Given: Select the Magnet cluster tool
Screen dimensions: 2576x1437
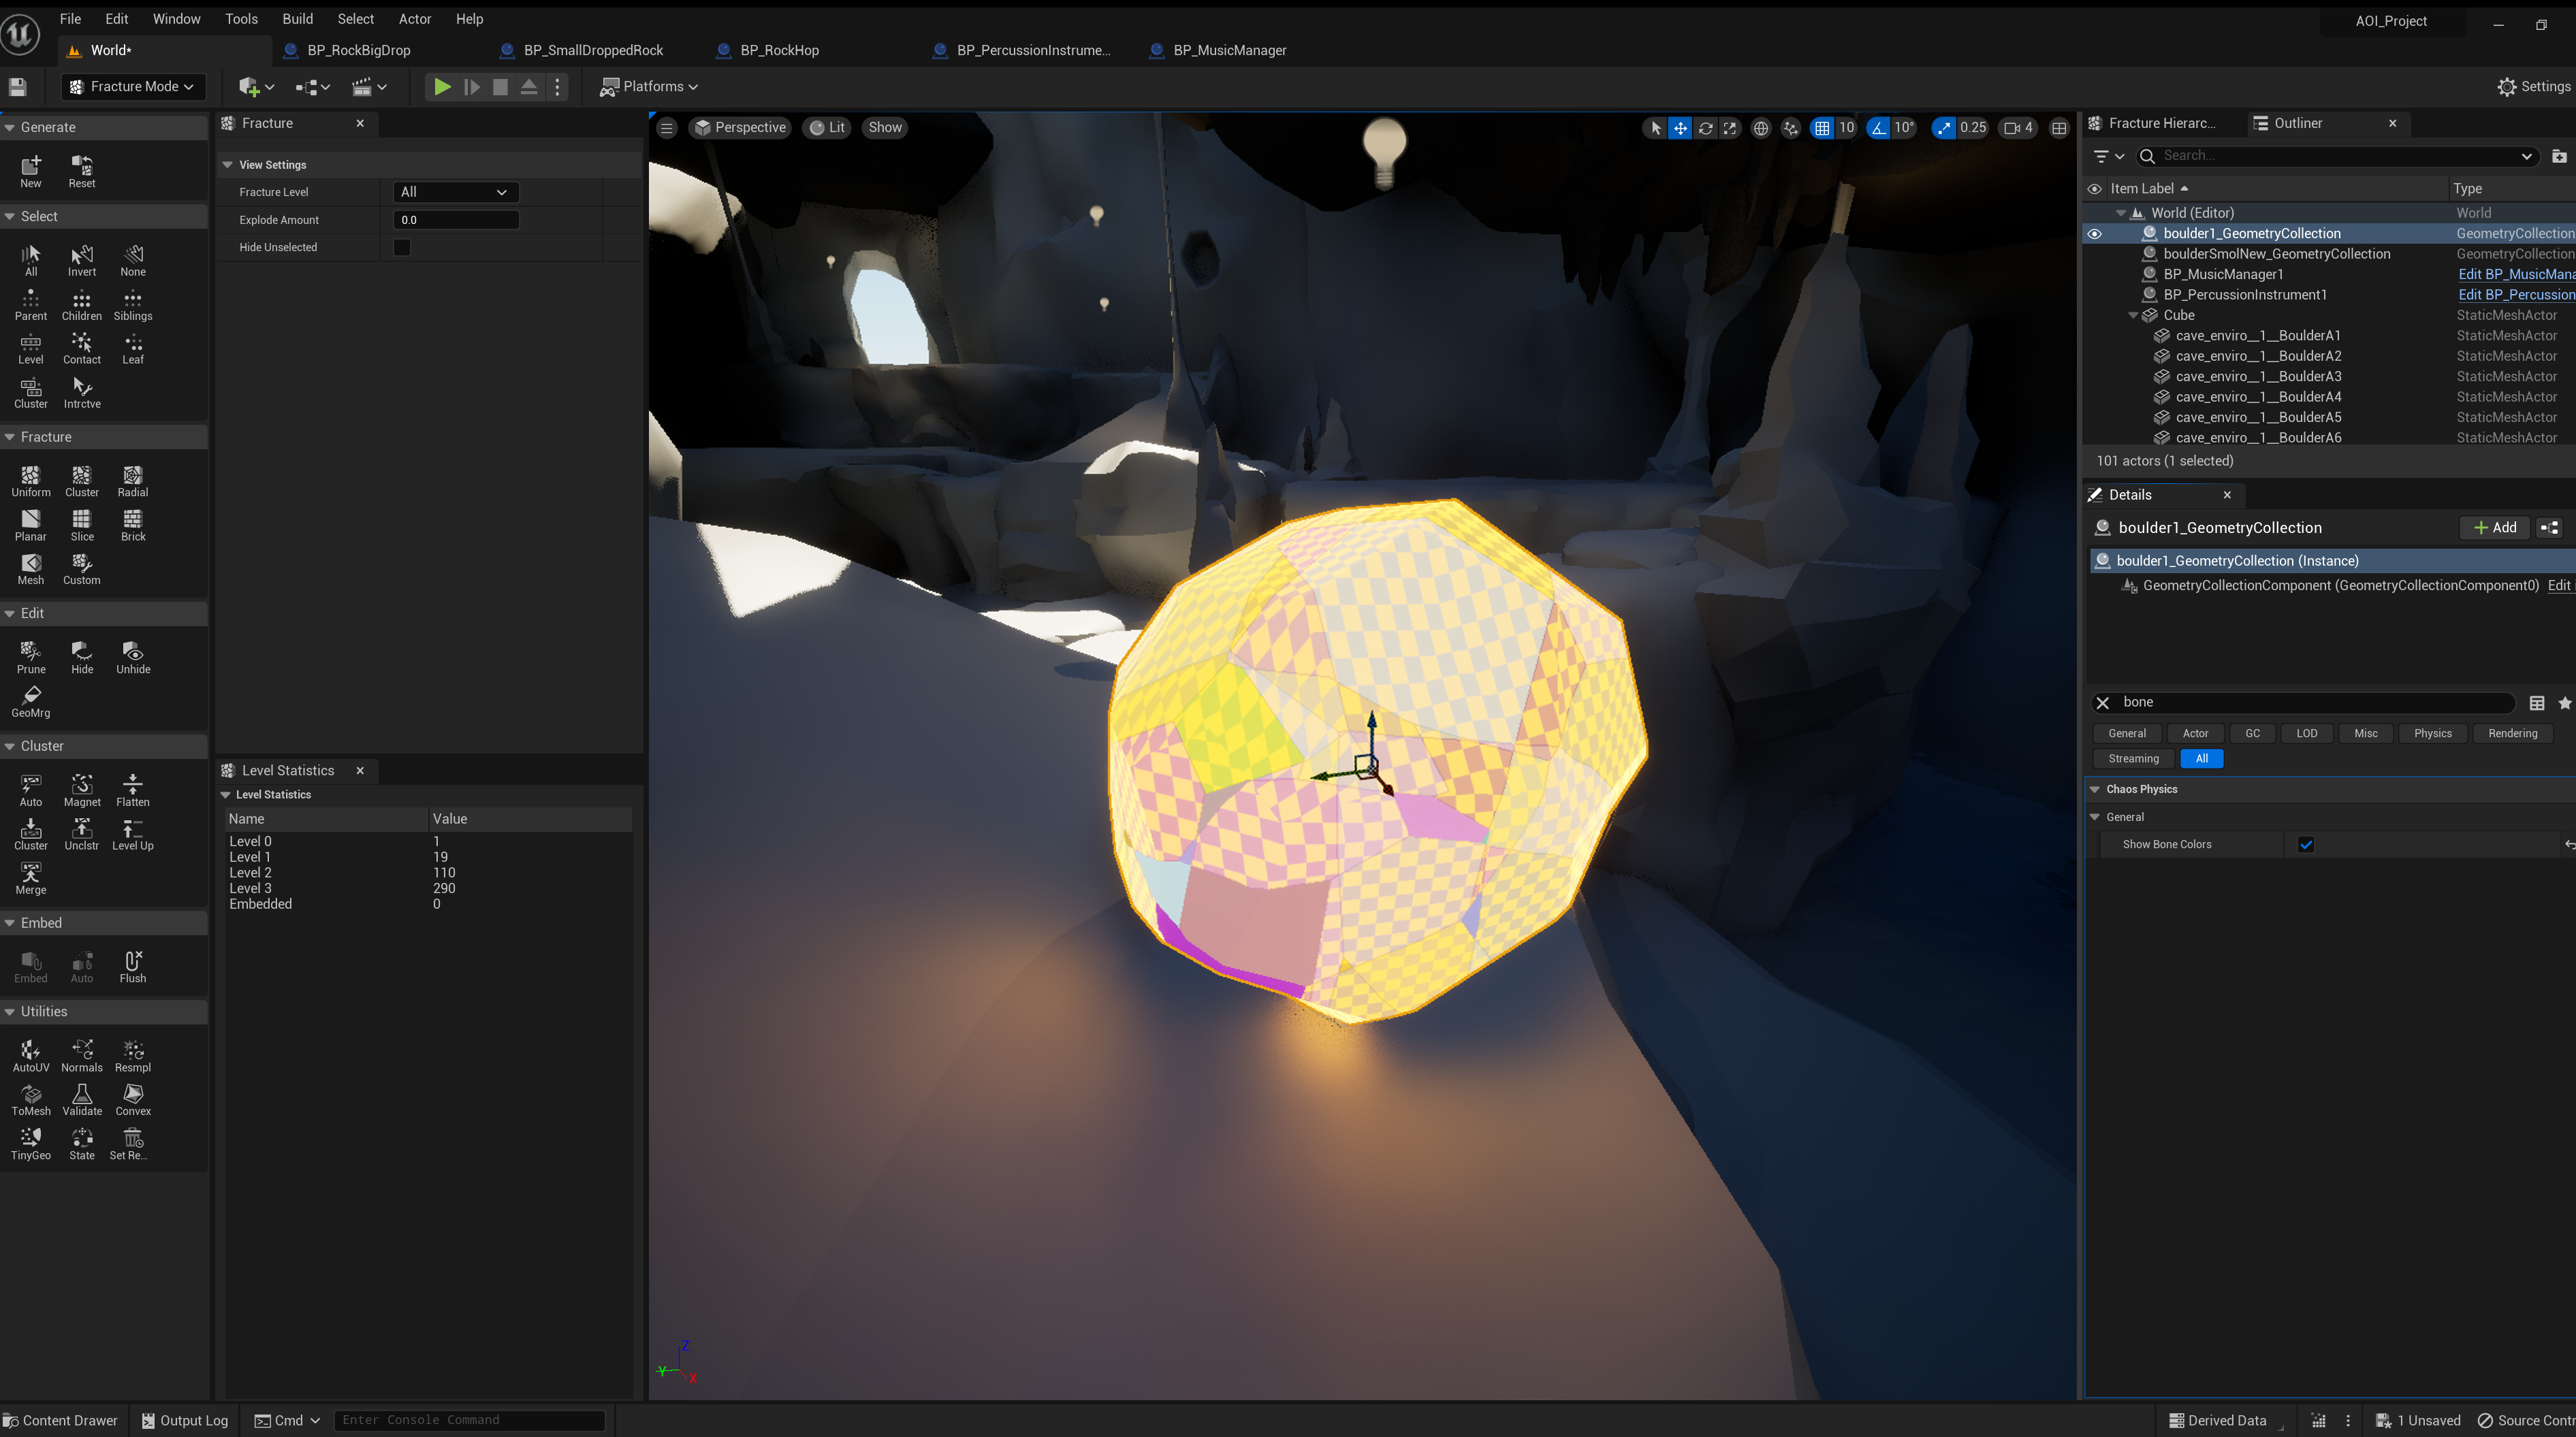Looking at the screenshot, I should pos(82,790).
